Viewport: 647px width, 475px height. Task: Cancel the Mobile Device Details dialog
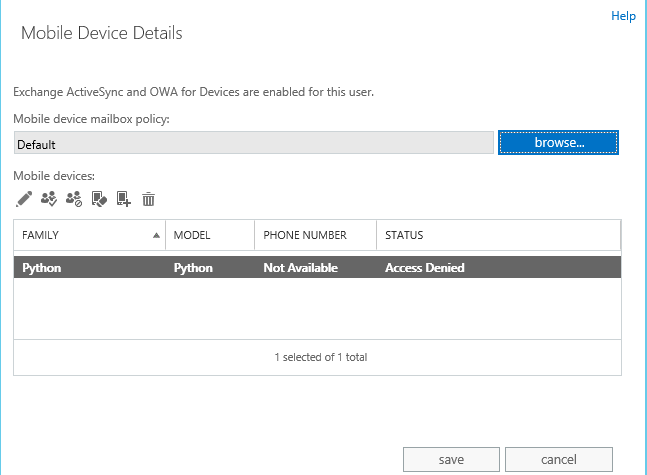558,459
